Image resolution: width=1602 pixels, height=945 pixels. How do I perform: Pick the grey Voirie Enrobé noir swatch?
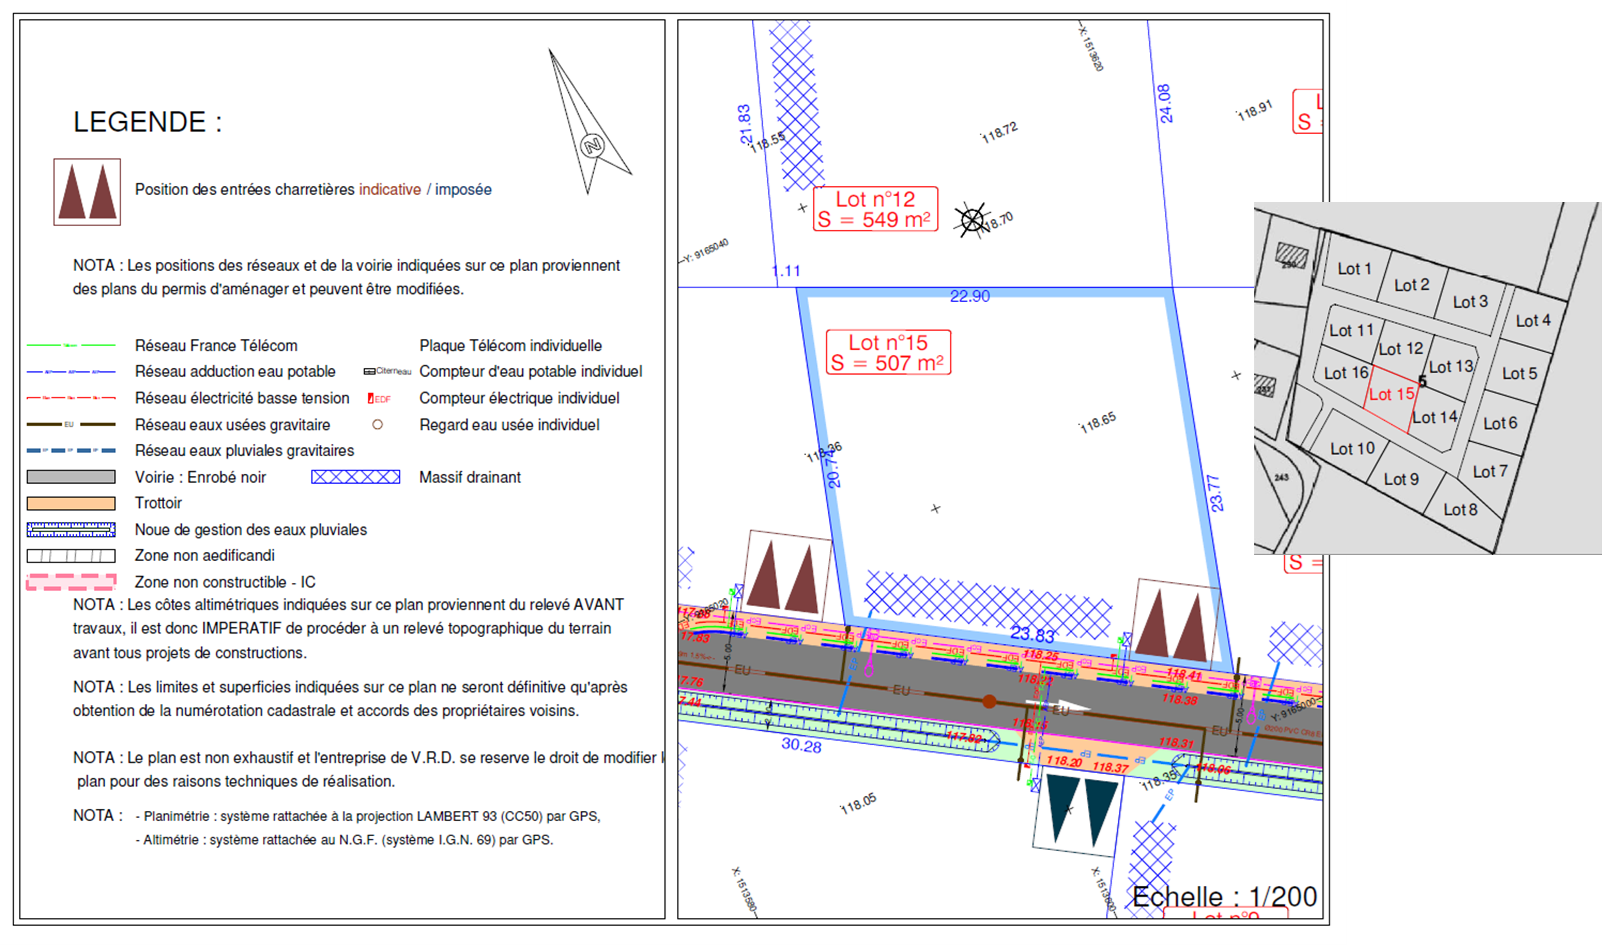point(71,477)
